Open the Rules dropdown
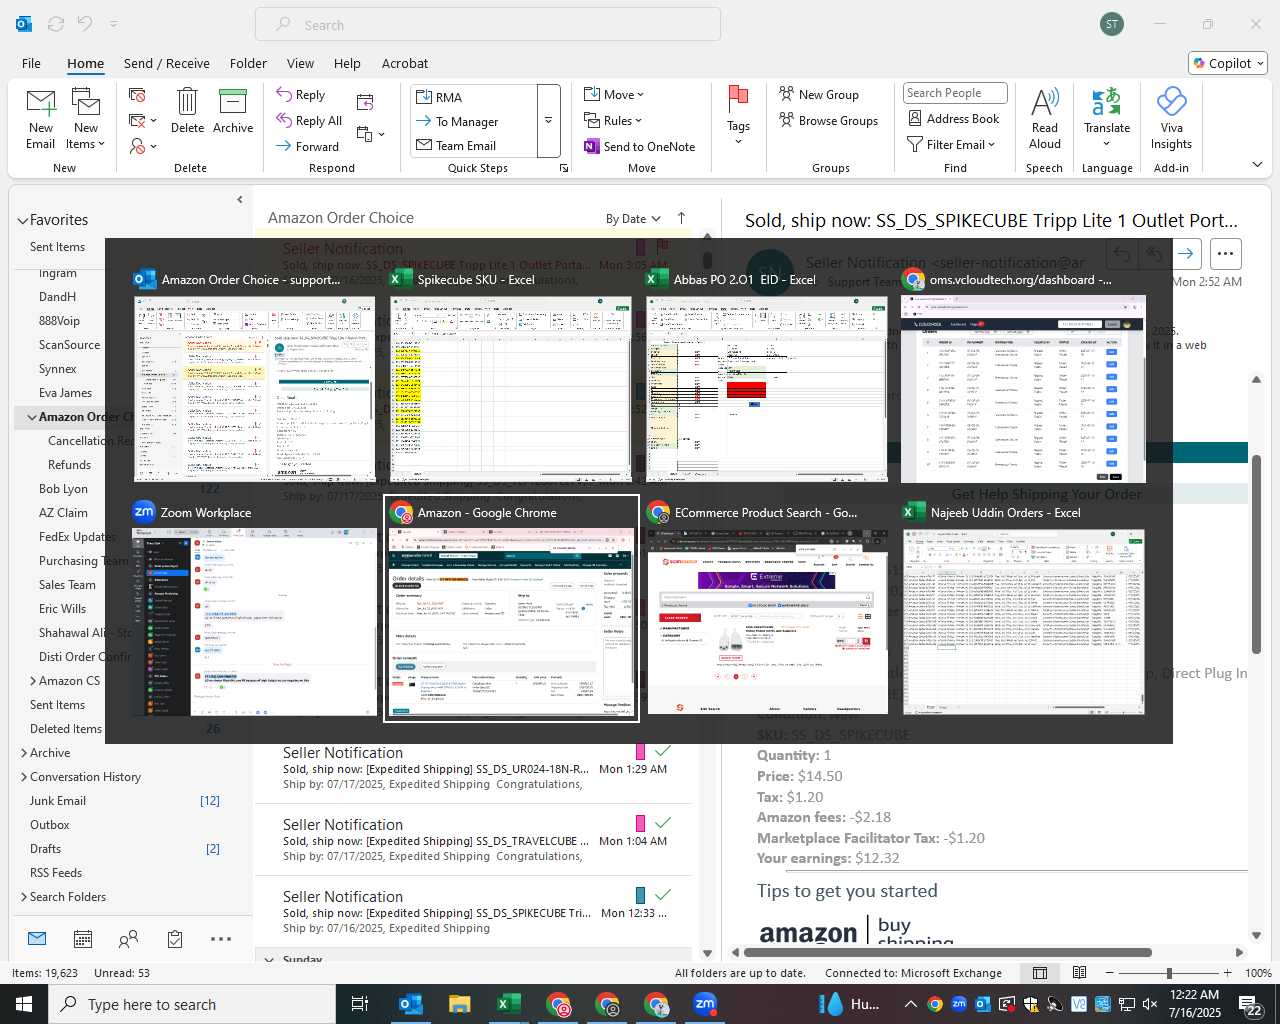 [614, 120]
